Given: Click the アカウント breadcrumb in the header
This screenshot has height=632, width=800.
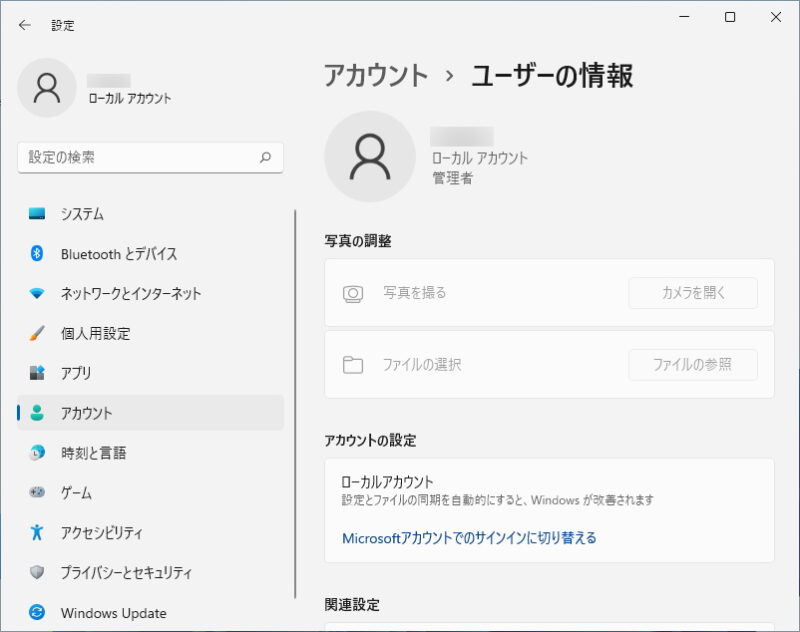Looking at the screenshot, I should pos(376,76).
